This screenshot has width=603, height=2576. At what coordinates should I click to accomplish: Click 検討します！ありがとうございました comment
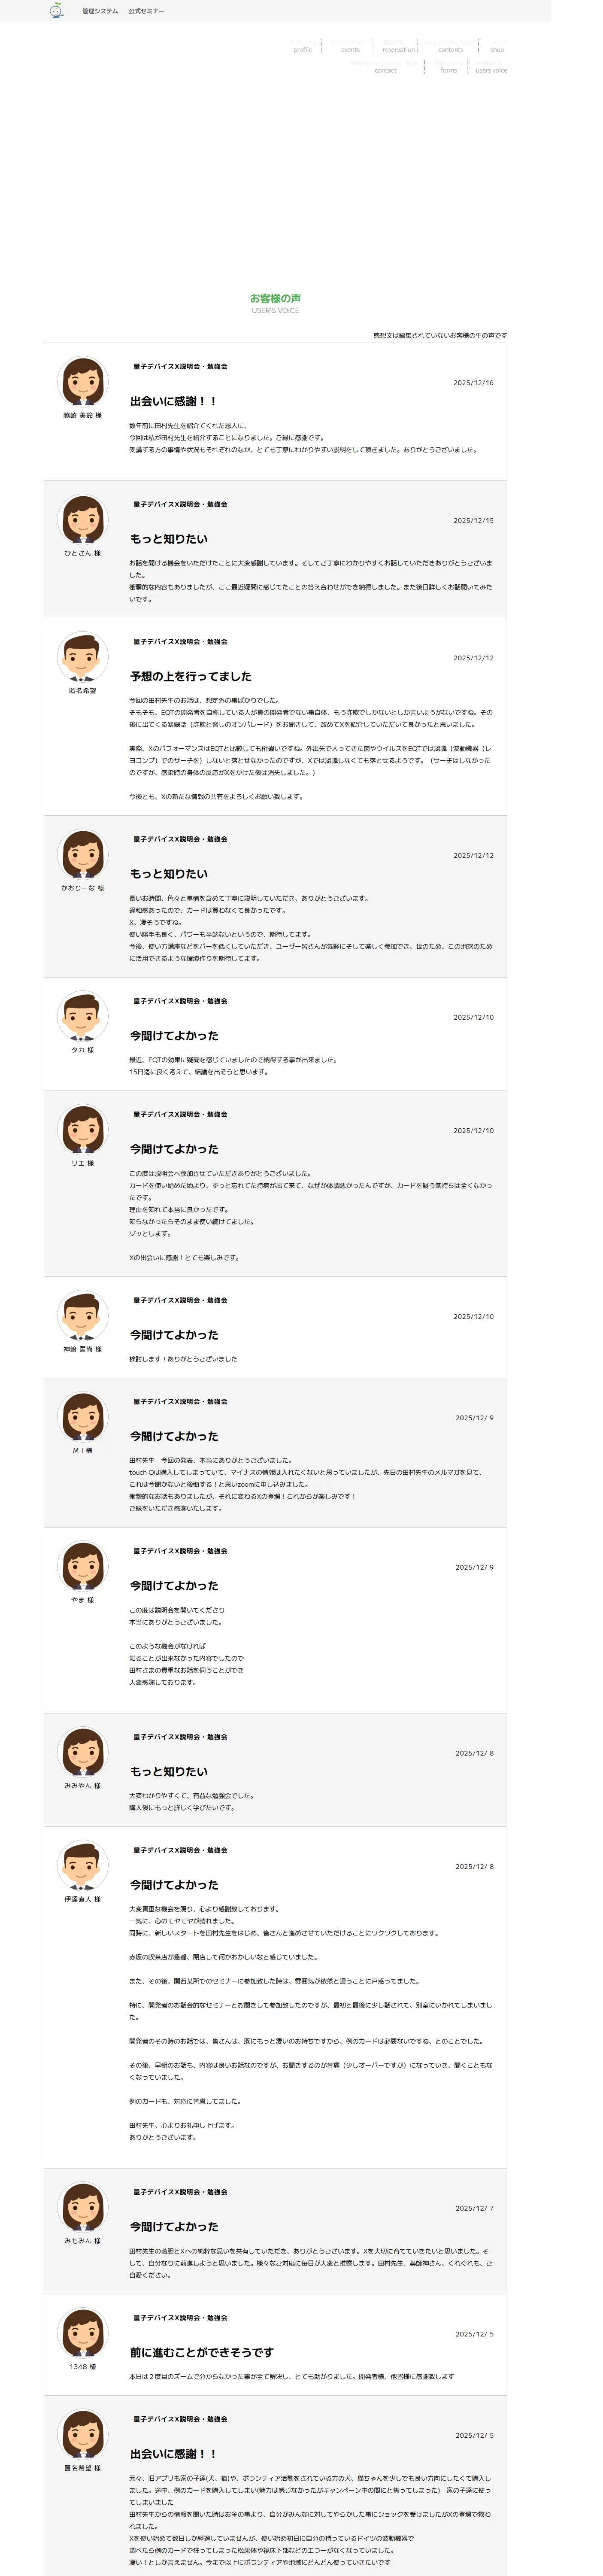[183, 1359]
